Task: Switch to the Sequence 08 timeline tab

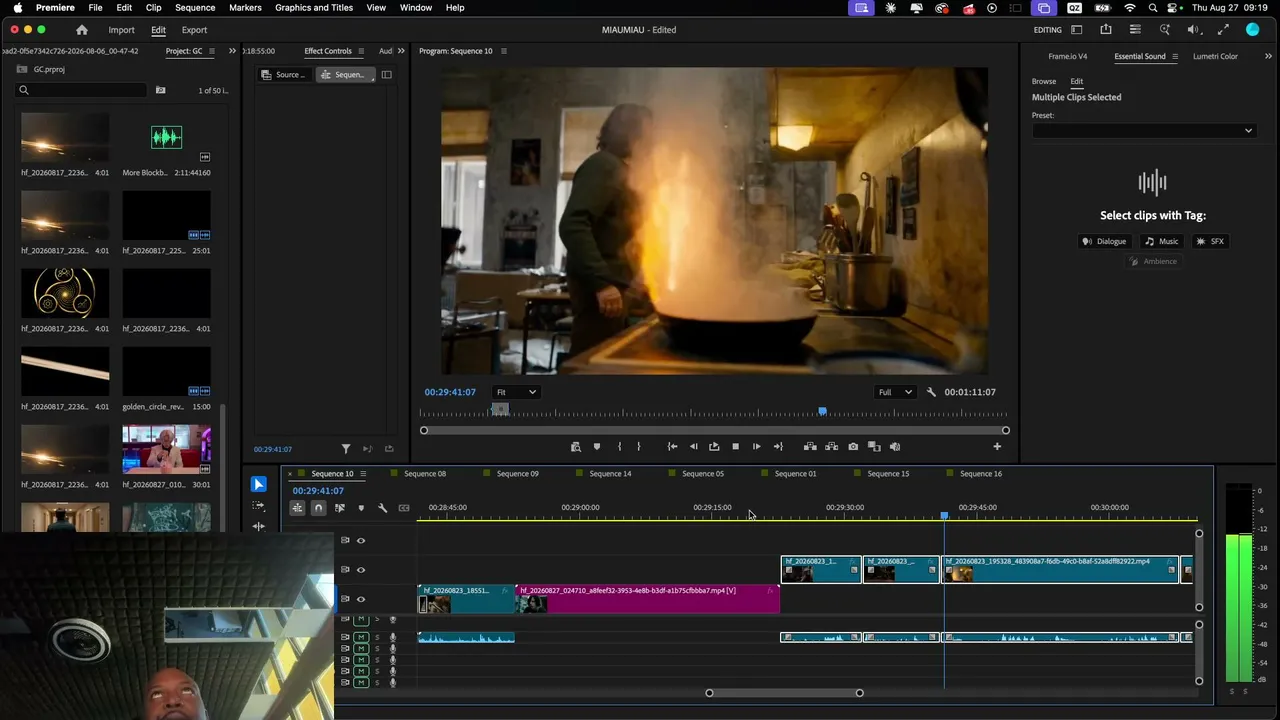Action: (x=425, y=474)
